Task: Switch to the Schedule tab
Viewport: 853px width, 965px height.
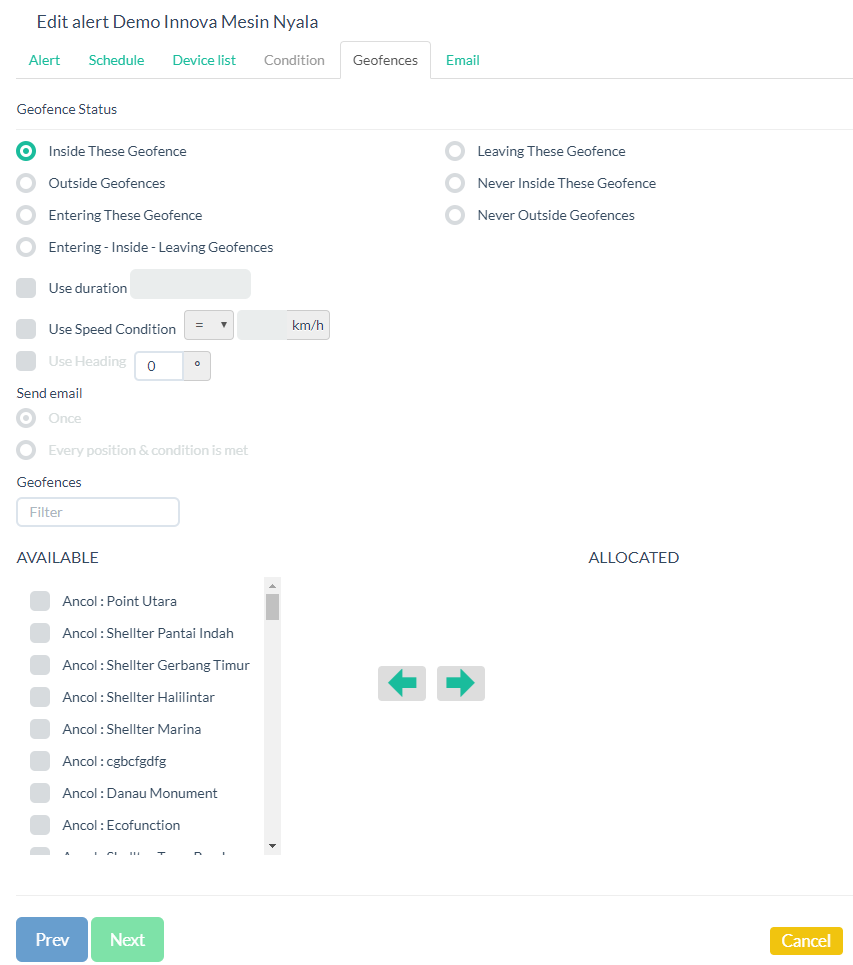Action: pyautogui.click(x=116, y=60)
